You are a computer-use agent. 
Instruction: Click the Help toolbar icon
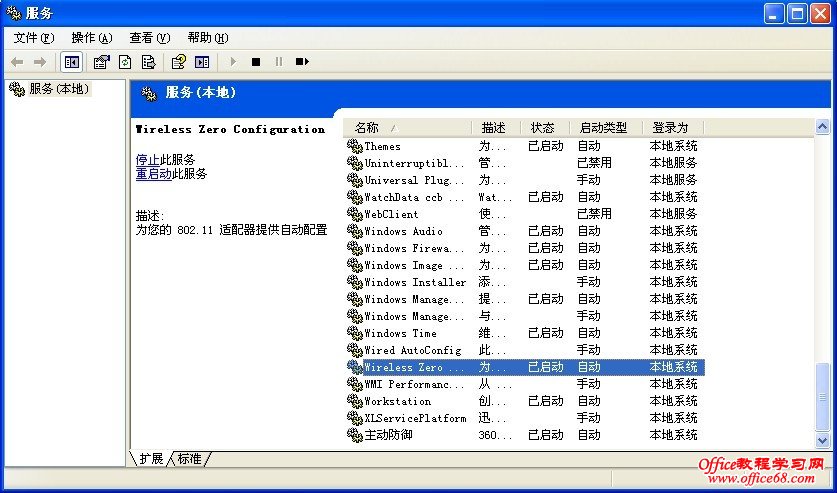pos(178,62)
